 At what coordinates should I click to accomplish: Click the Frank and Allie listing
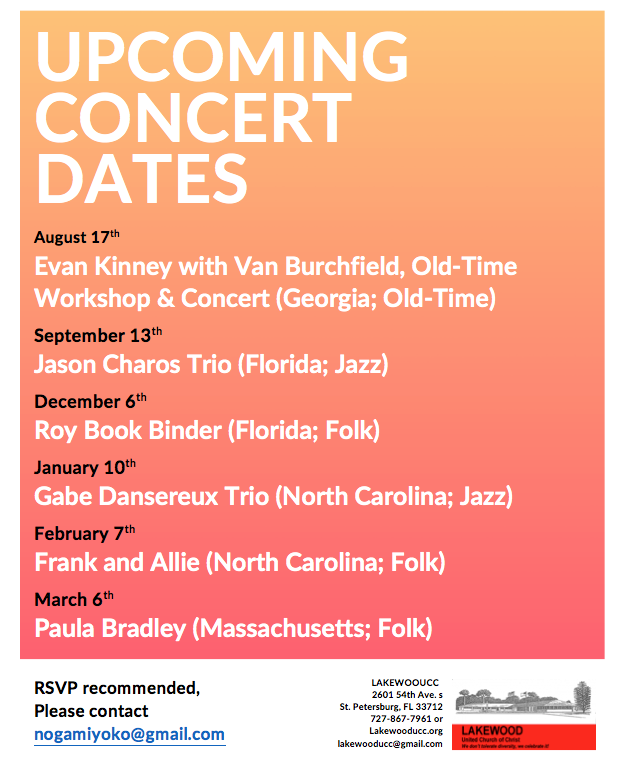click(239, 562)
